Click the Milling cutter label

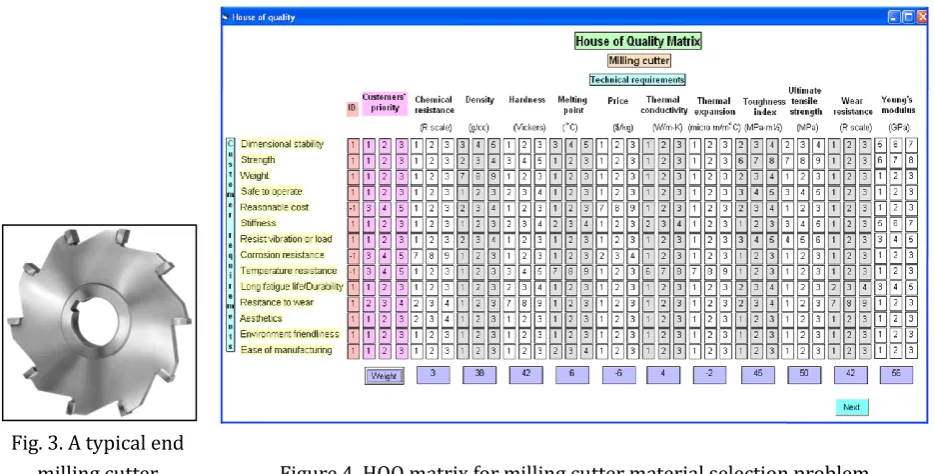(639, 60)
